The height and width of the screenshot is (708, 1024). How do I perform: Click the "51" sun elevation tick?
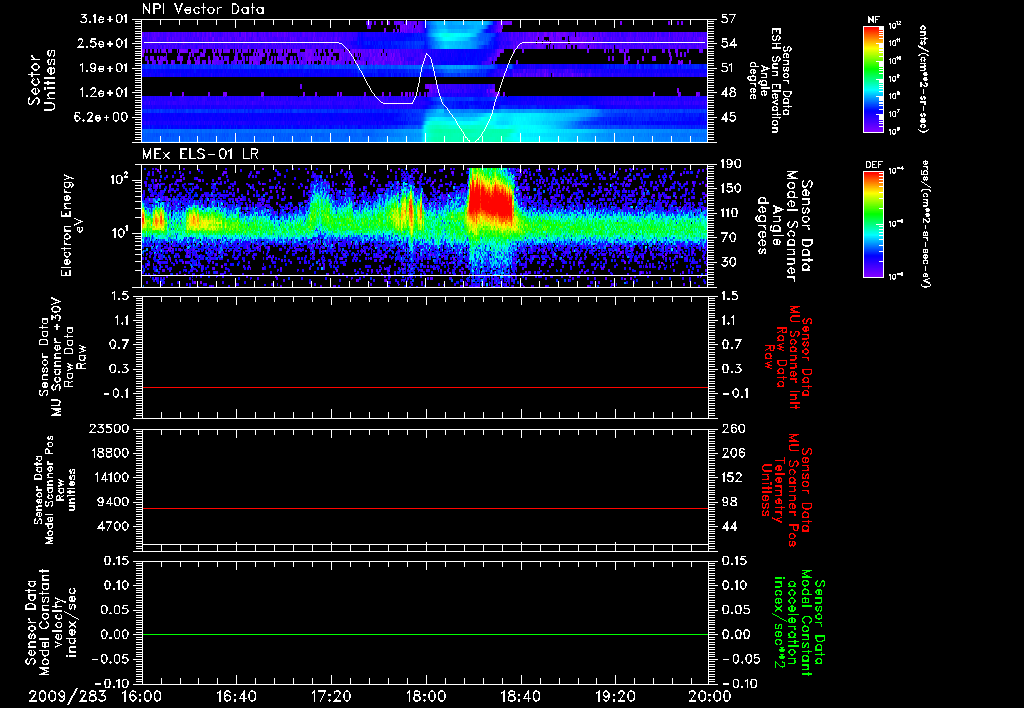coord(728,68)
